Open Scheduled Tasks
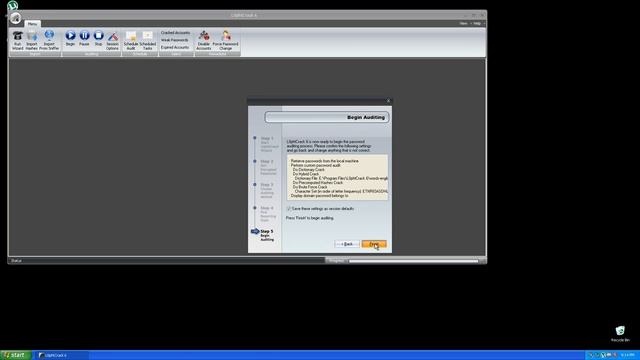Screen dimensions: 640x360 [147, 40]
